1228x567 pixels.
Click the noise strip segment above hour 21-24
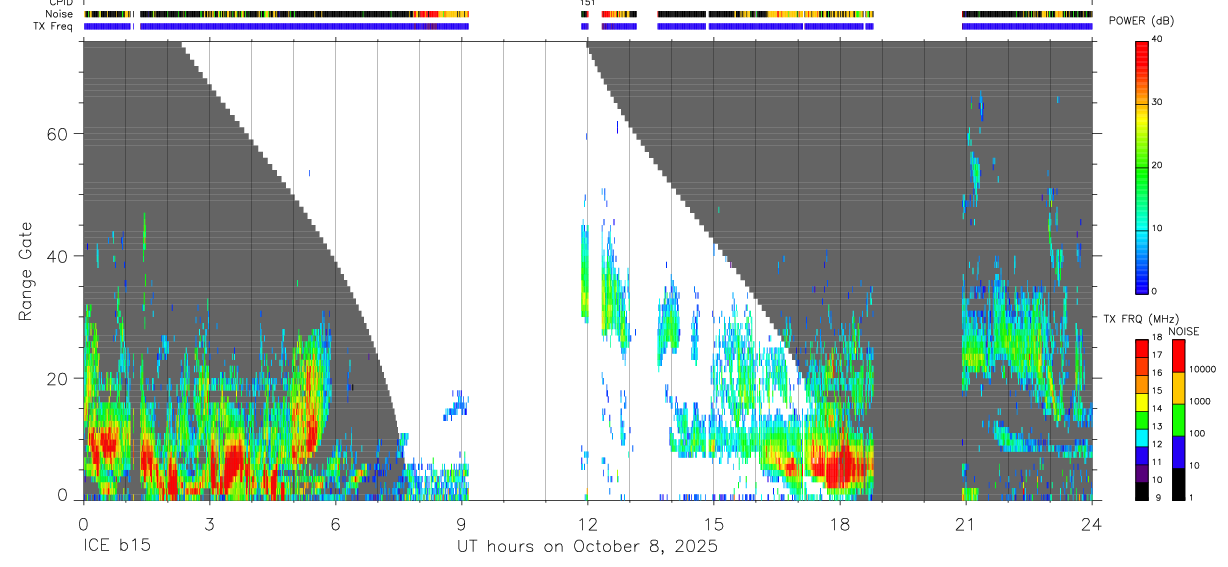(1027, 14)
